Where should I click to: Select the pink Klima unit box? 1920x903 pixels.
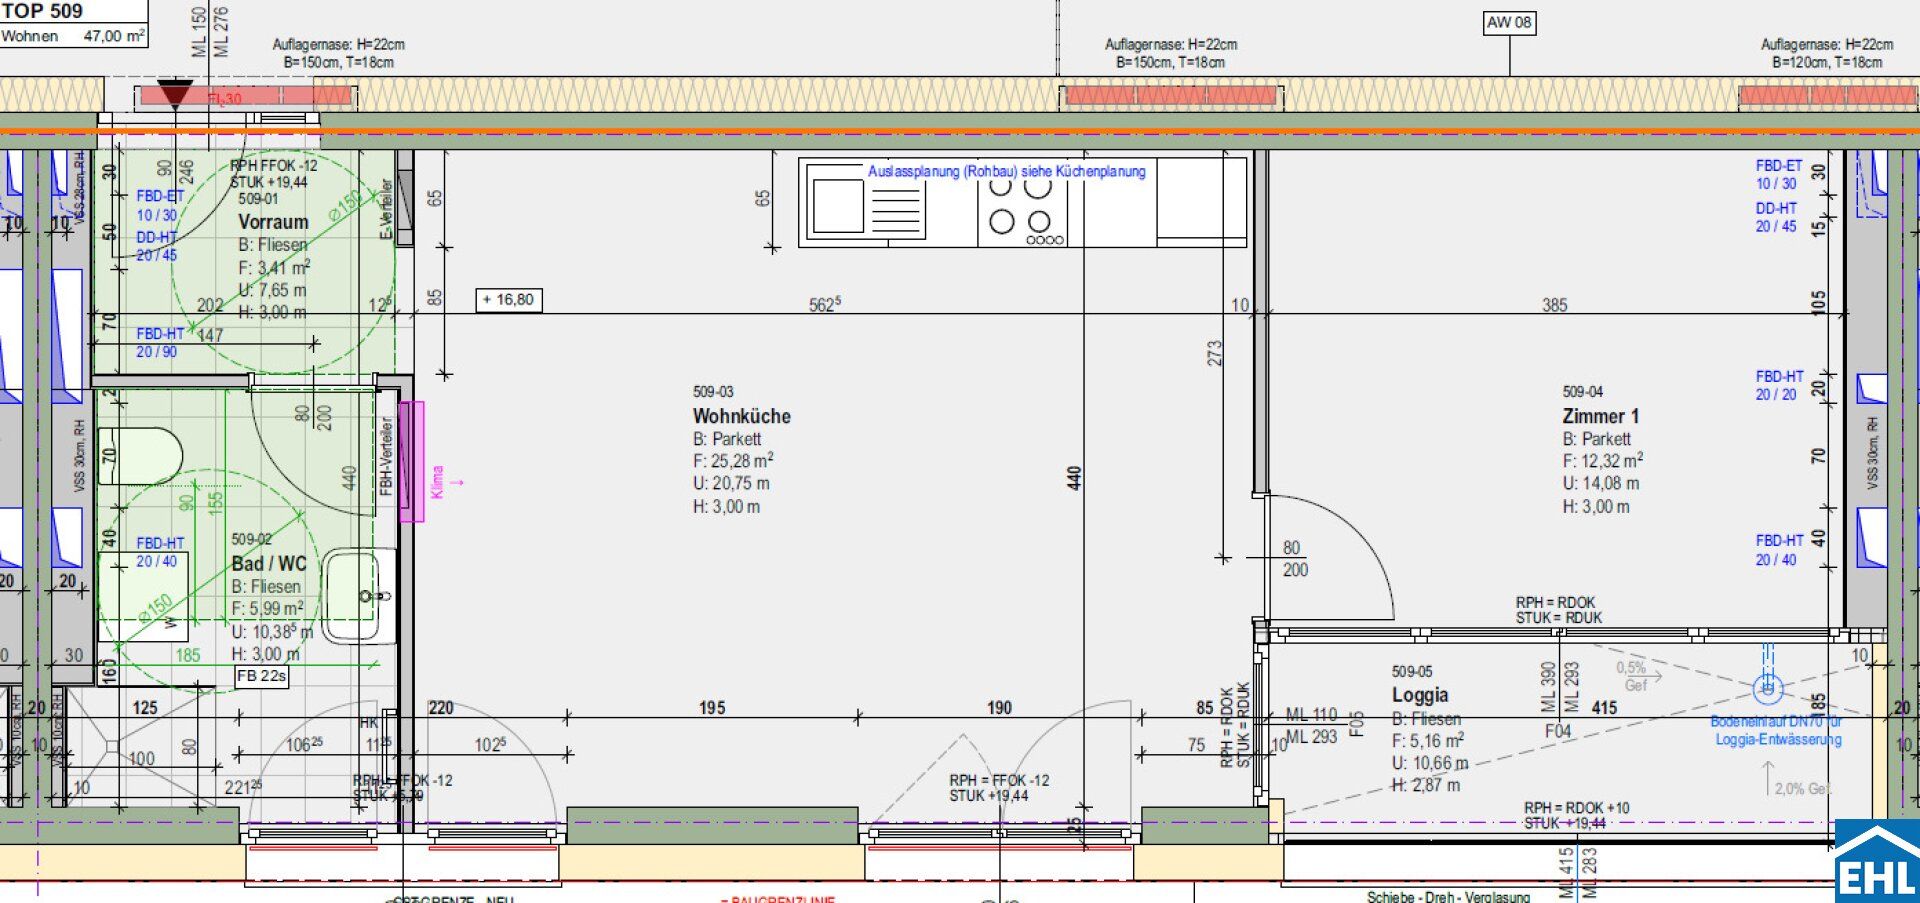click(x=411, y=461)
